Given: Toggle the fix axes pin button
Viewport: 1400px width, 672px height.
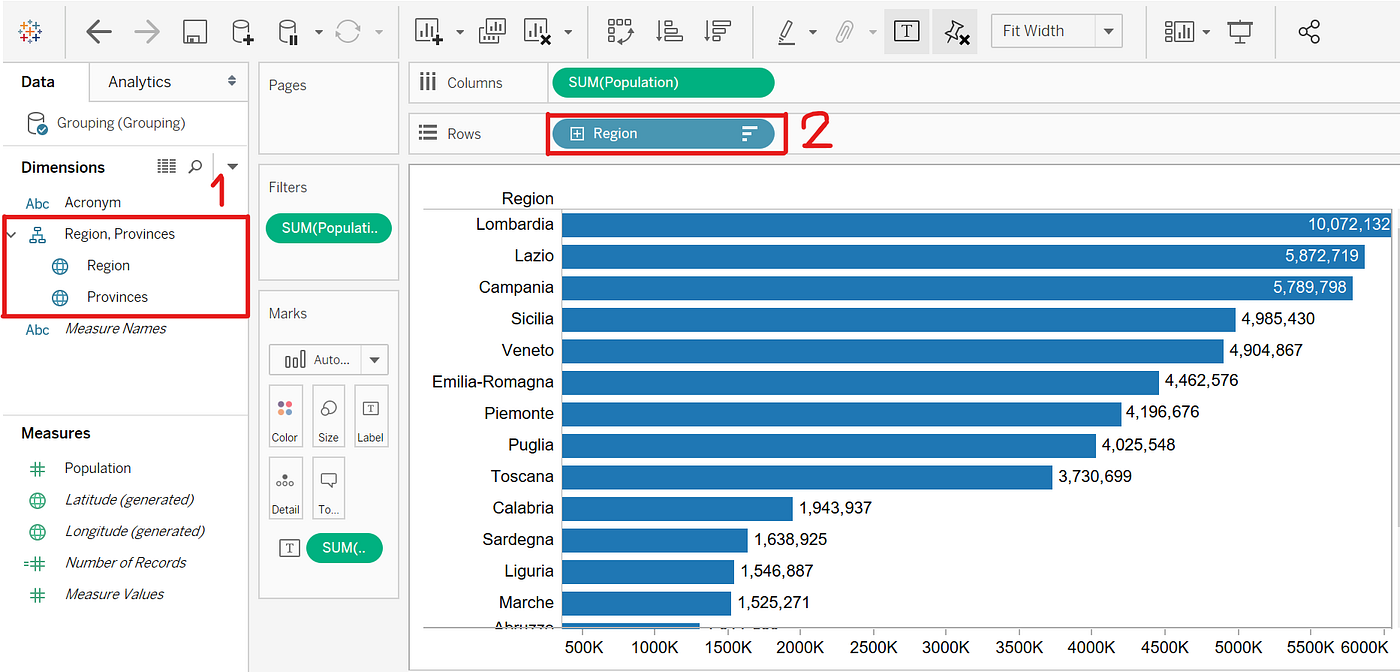Looking at the screenshot, I should 955,31.
